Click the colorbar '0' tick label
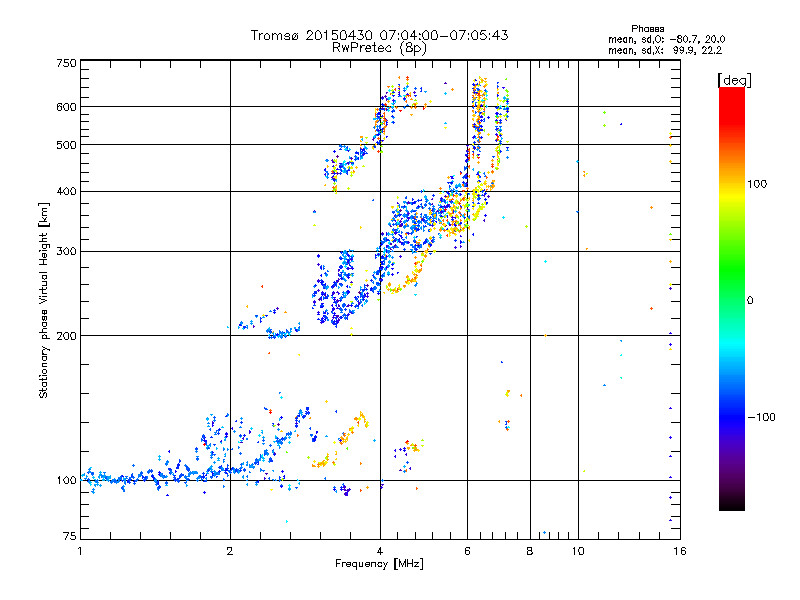The width and height of the screenshot is (800, 600). click(749, 301)
